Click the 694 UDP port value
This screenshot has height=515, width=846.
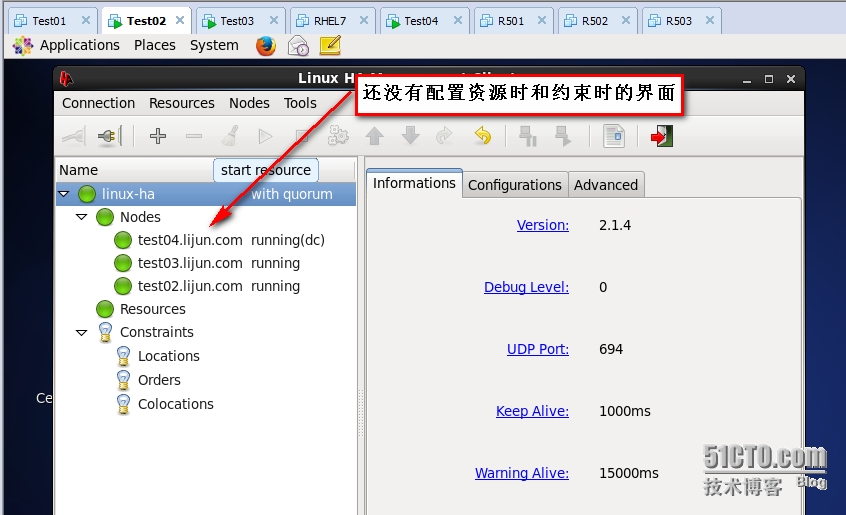pyautogui.click(x=611, y=349)
